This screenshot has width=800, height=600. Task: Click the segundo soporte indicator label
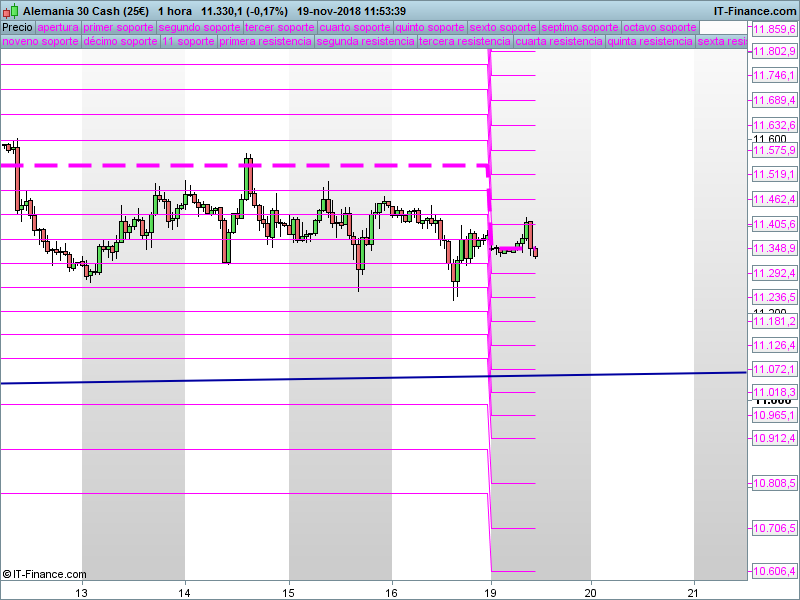point(199,27)
